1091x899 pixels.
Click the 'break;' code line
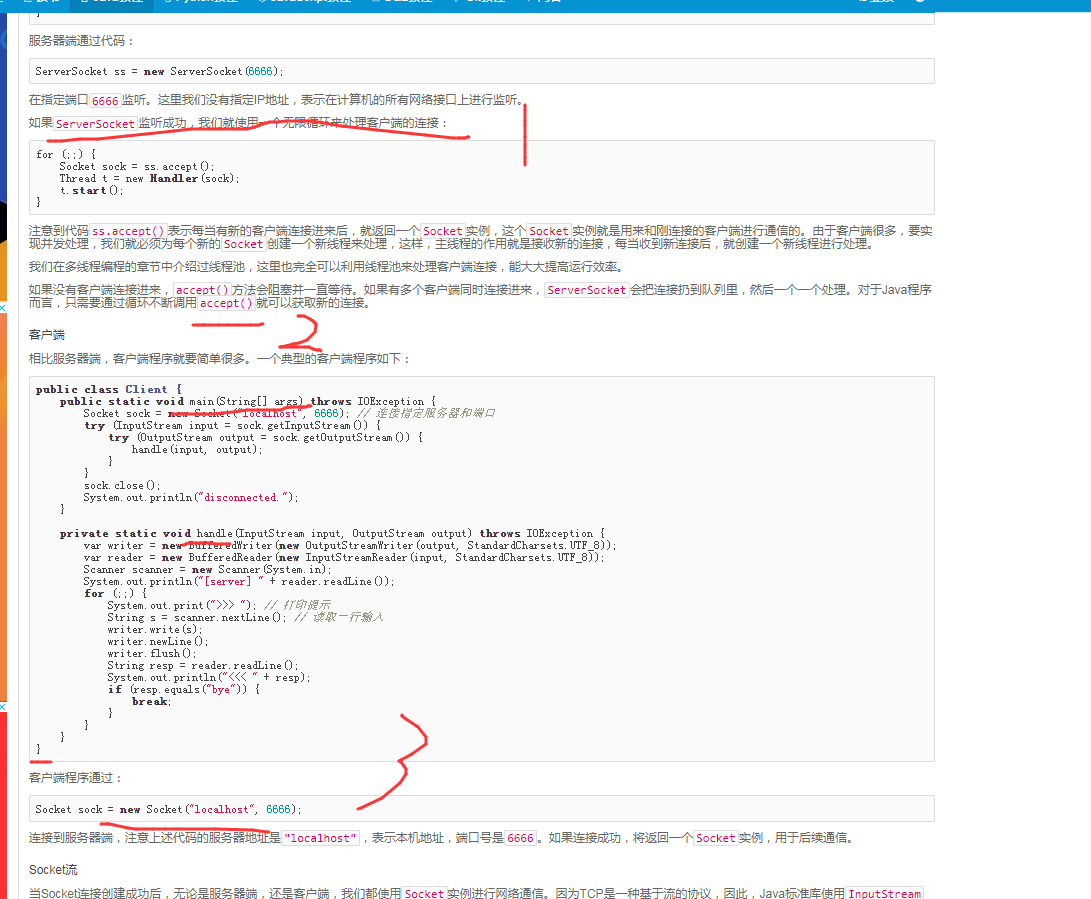click(152, 701)
